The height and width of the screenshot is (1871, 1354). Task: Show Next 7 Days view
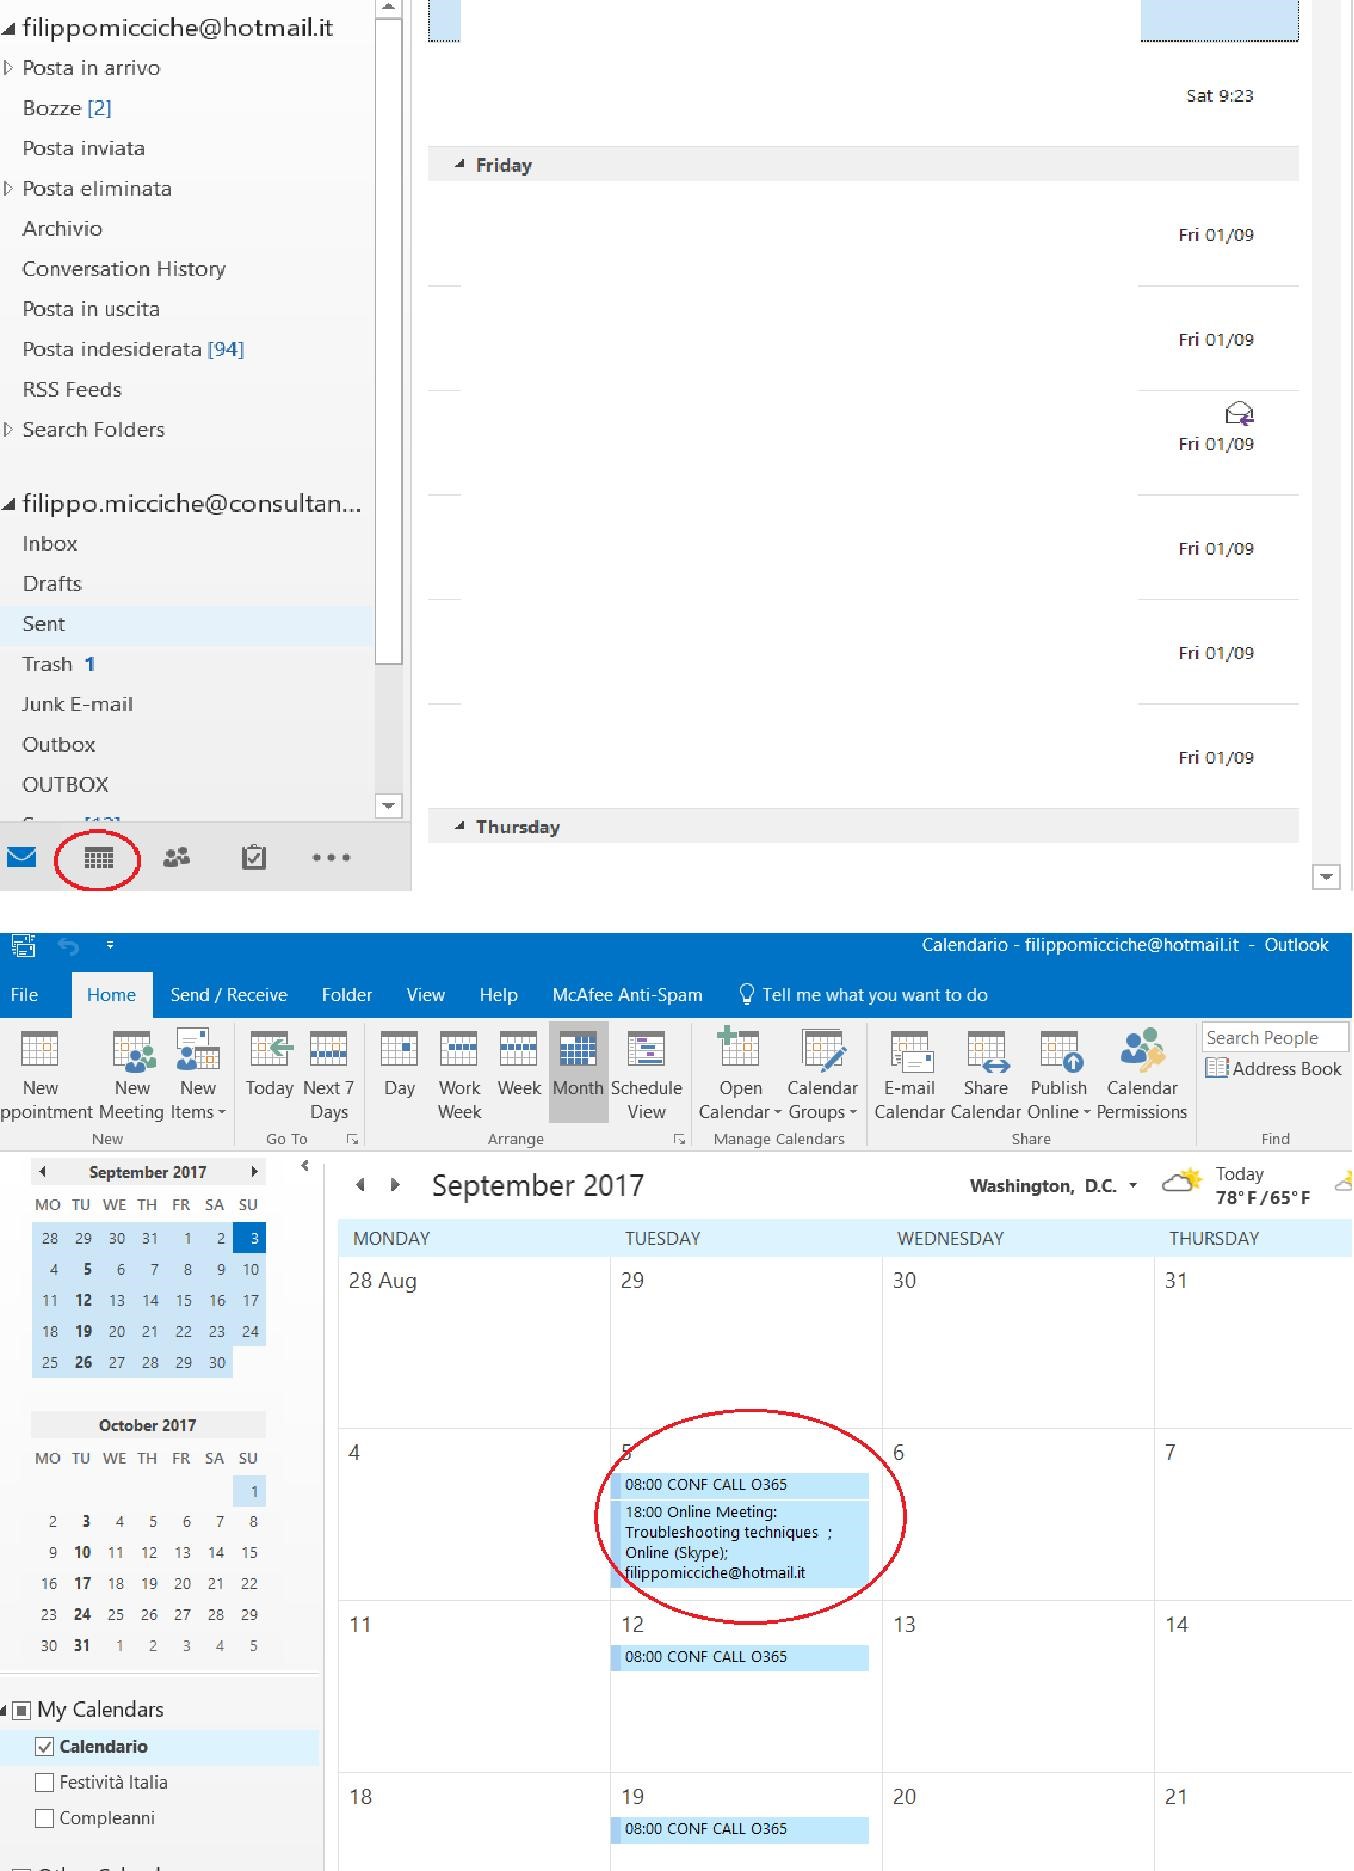point(328,1074)
